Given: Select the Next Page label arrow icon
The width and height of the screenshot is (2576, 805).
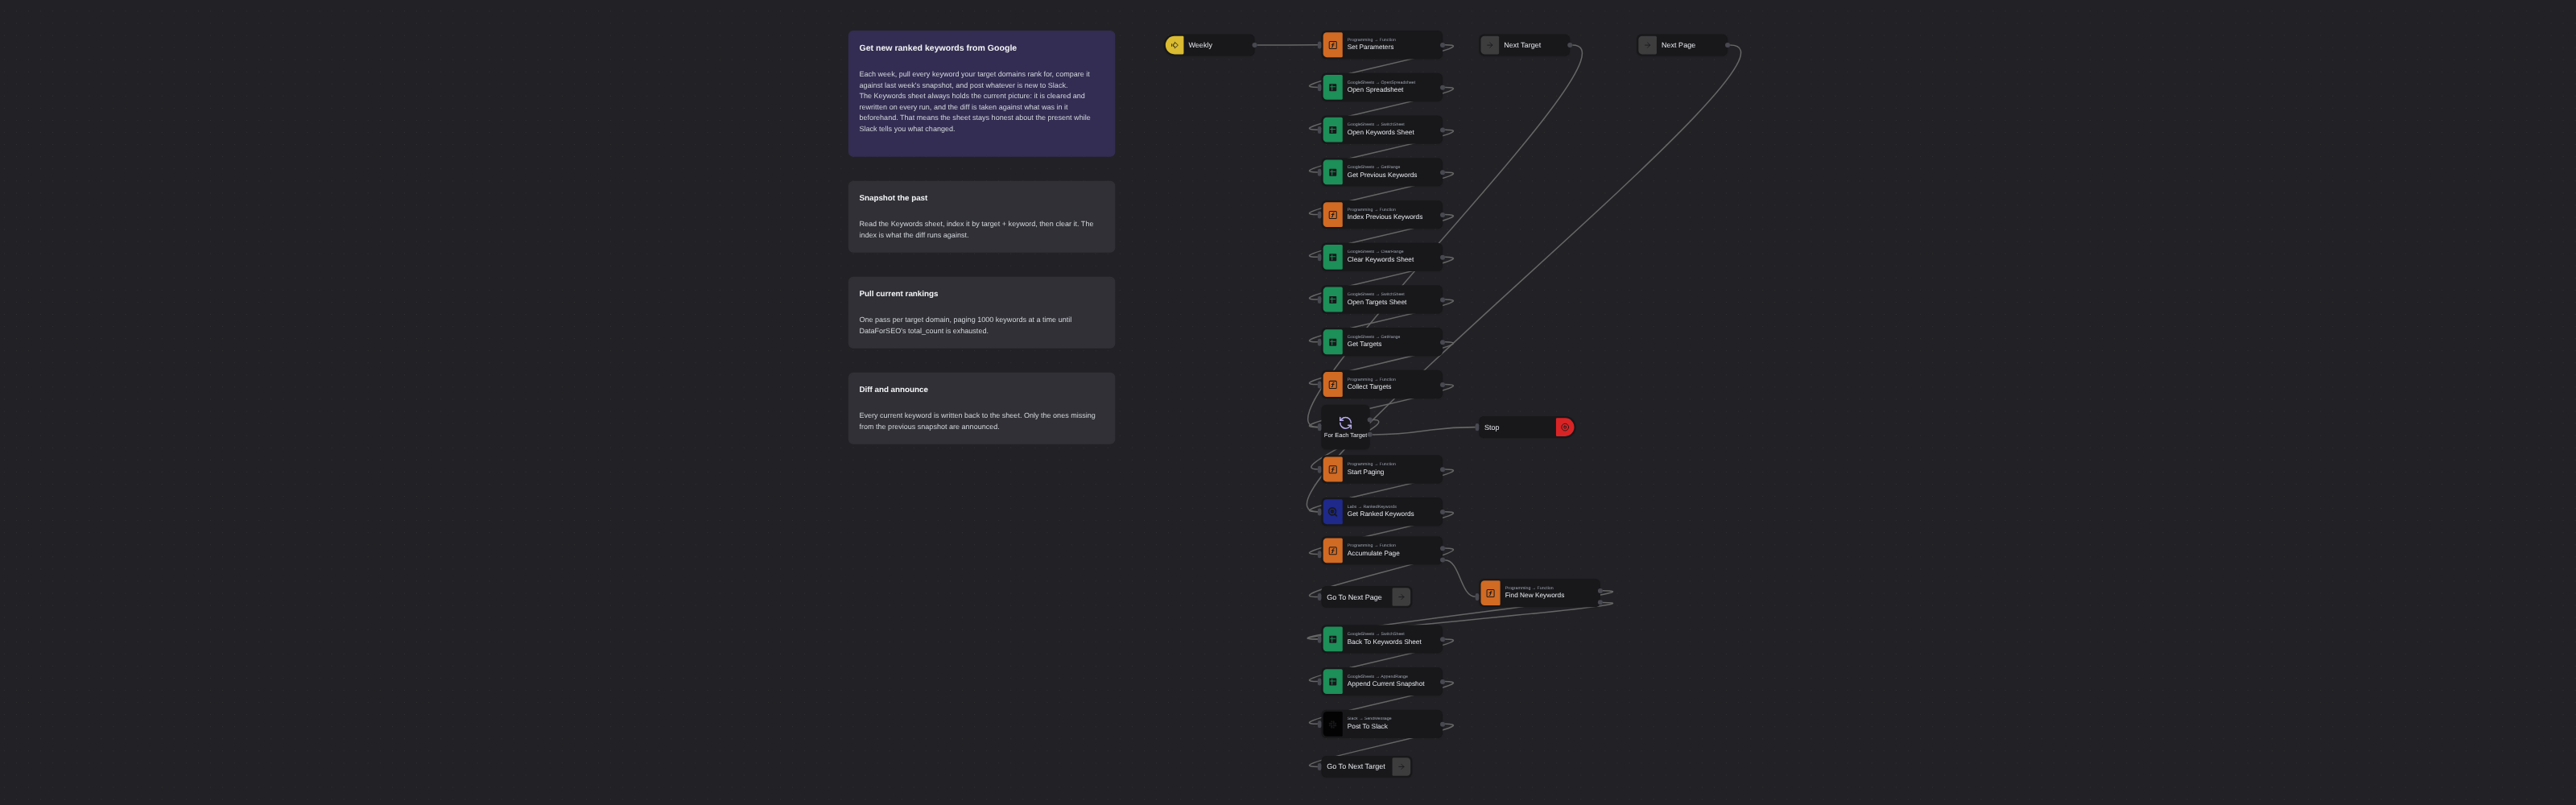Looking at the screenshot, I should 1648,45.
